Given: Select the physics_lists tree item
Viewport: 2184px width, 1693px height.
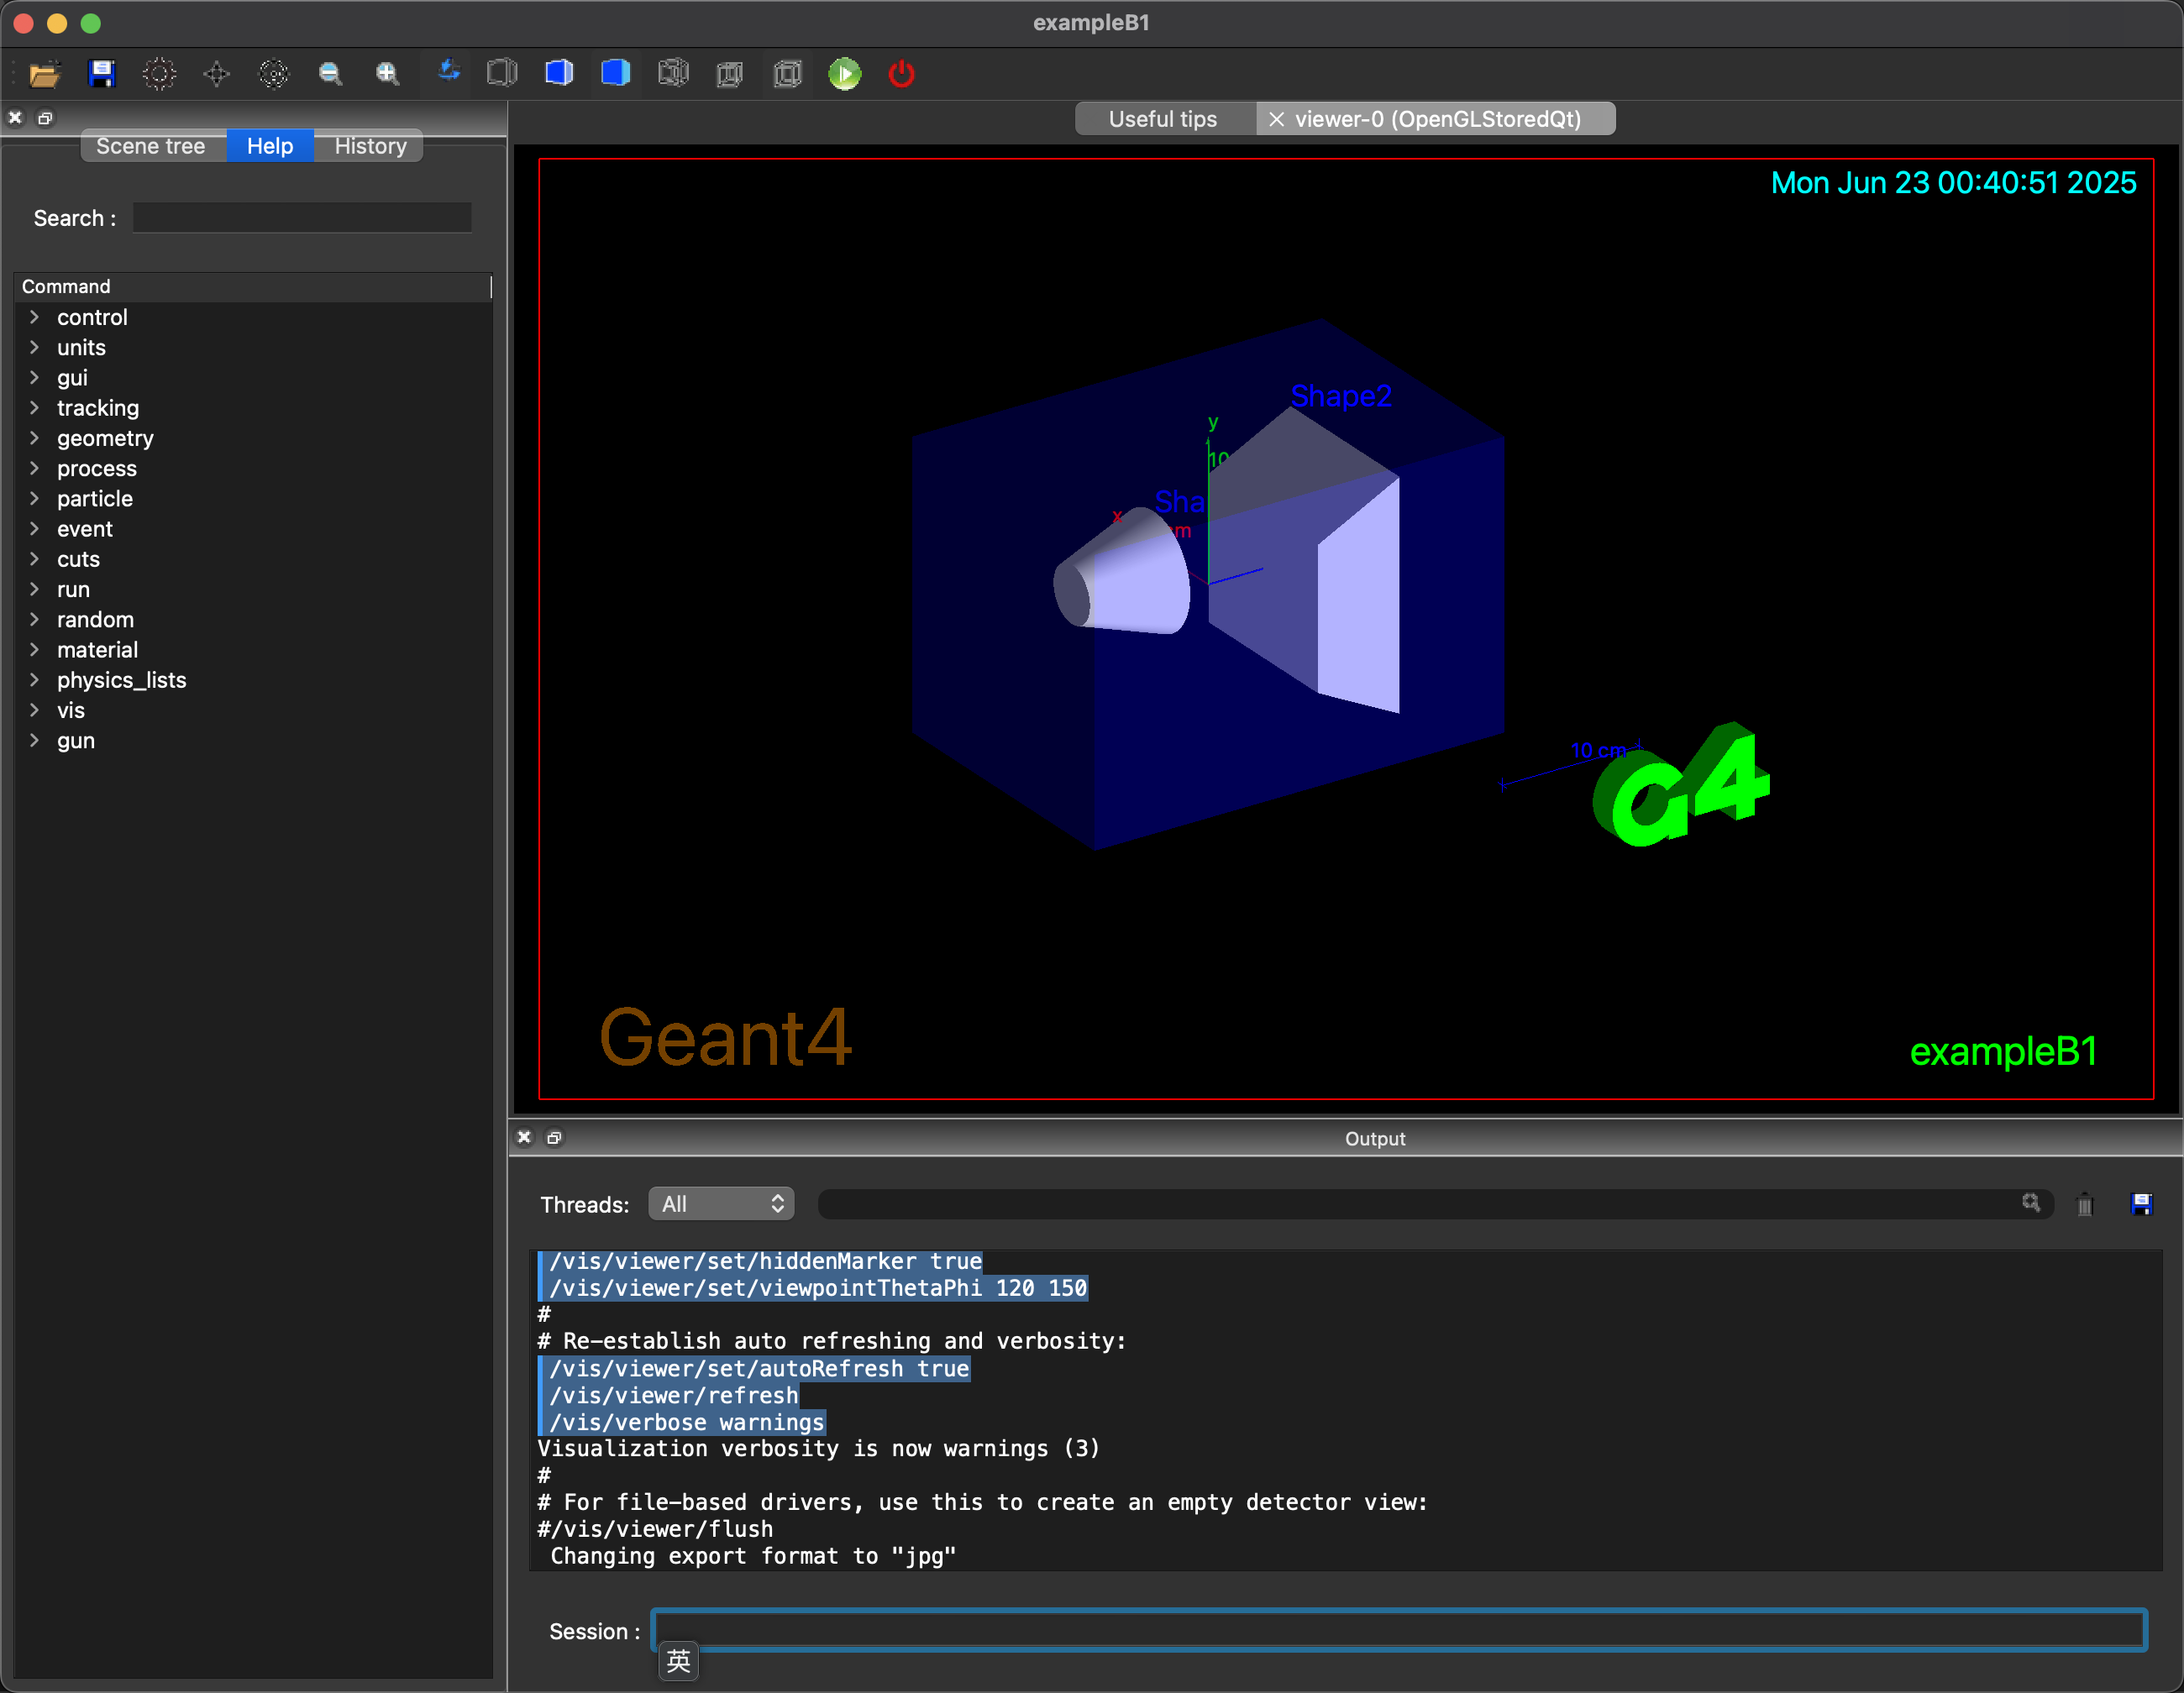Looking at the screenshot, I should (x=121, y=680).
